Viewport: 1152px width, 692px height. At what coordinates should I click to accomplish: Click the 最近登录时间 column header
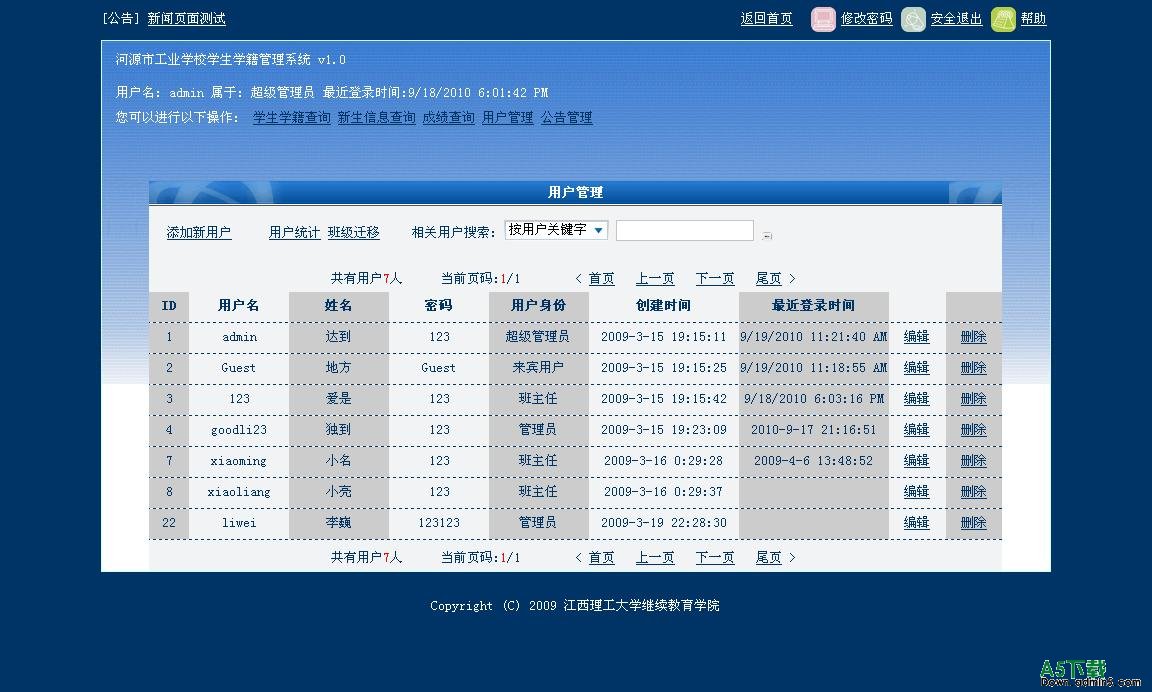tap(813, 306)
